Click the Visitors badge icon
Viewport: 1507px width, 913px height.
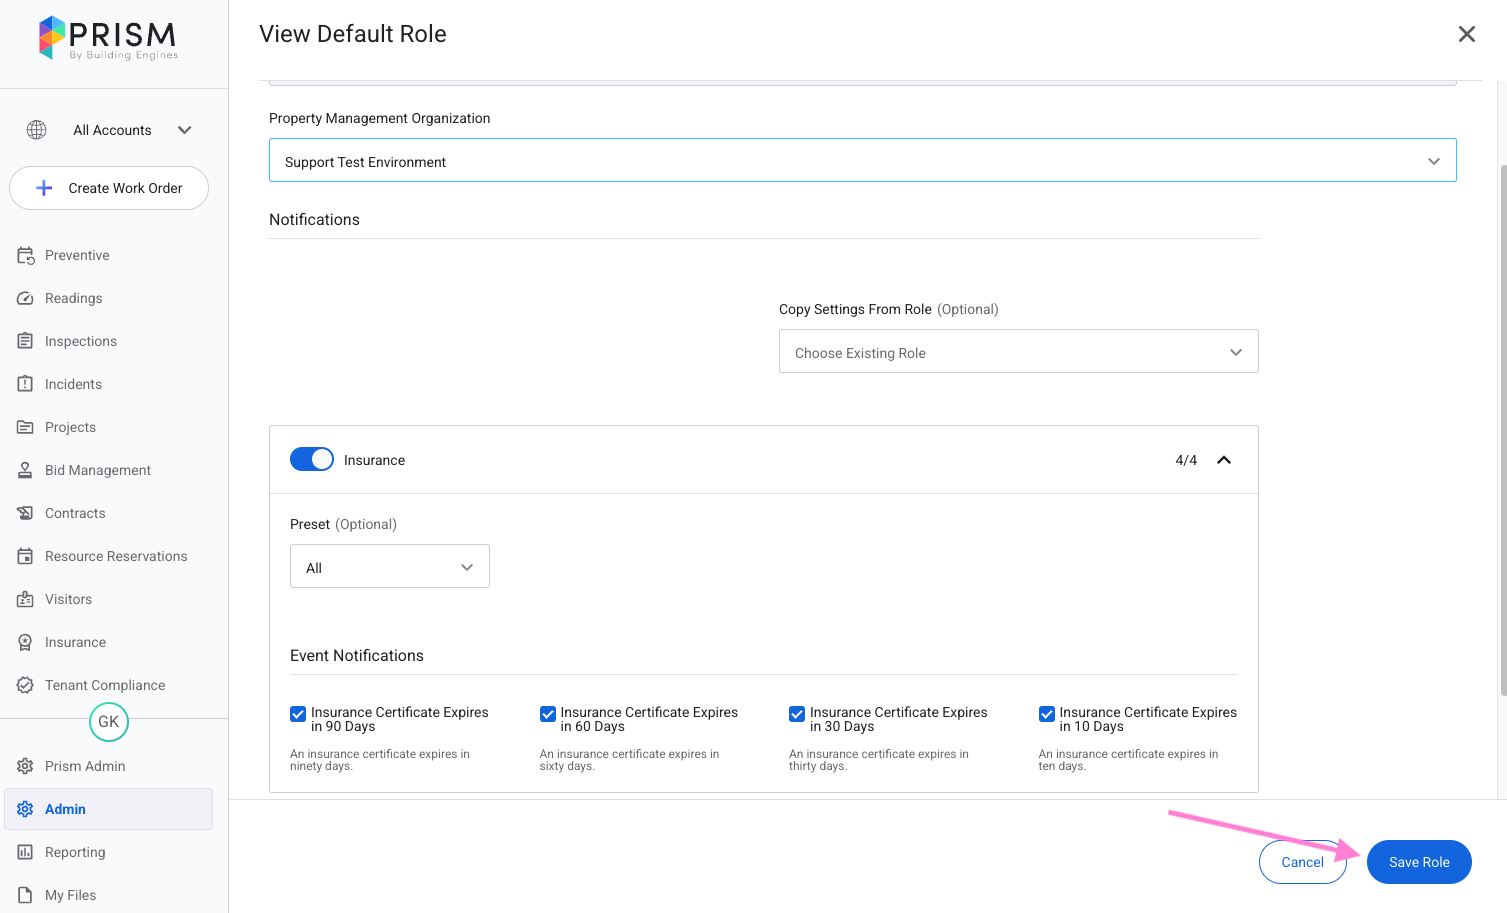[26, 599]
